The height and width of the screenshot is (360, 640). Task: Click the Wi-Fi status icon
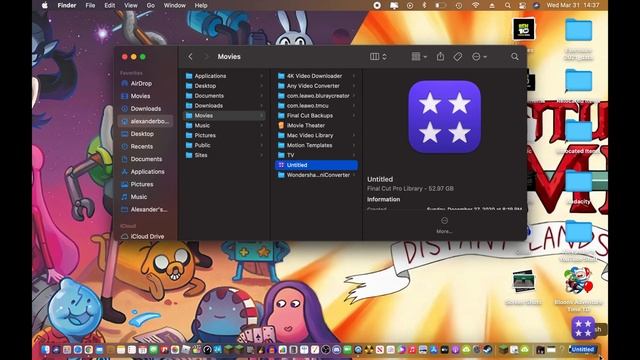point(475,5)
